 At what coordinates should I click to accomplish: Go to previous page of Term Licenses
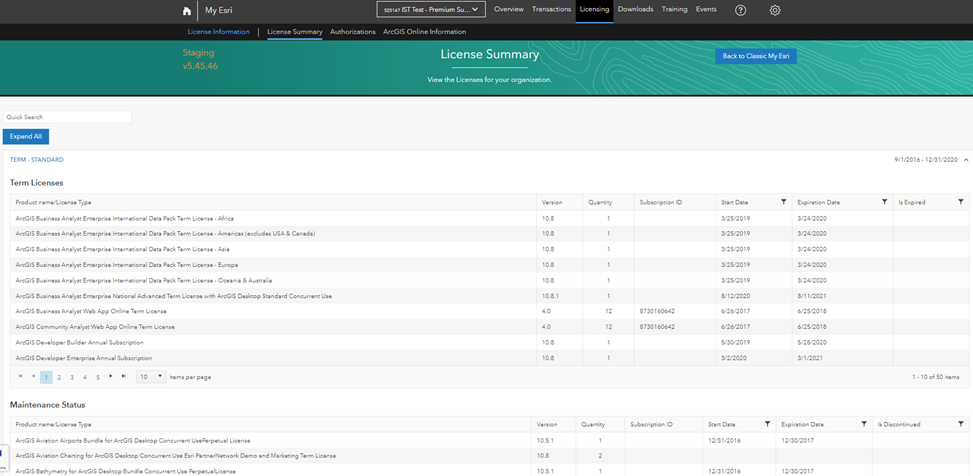pos(34,376)
